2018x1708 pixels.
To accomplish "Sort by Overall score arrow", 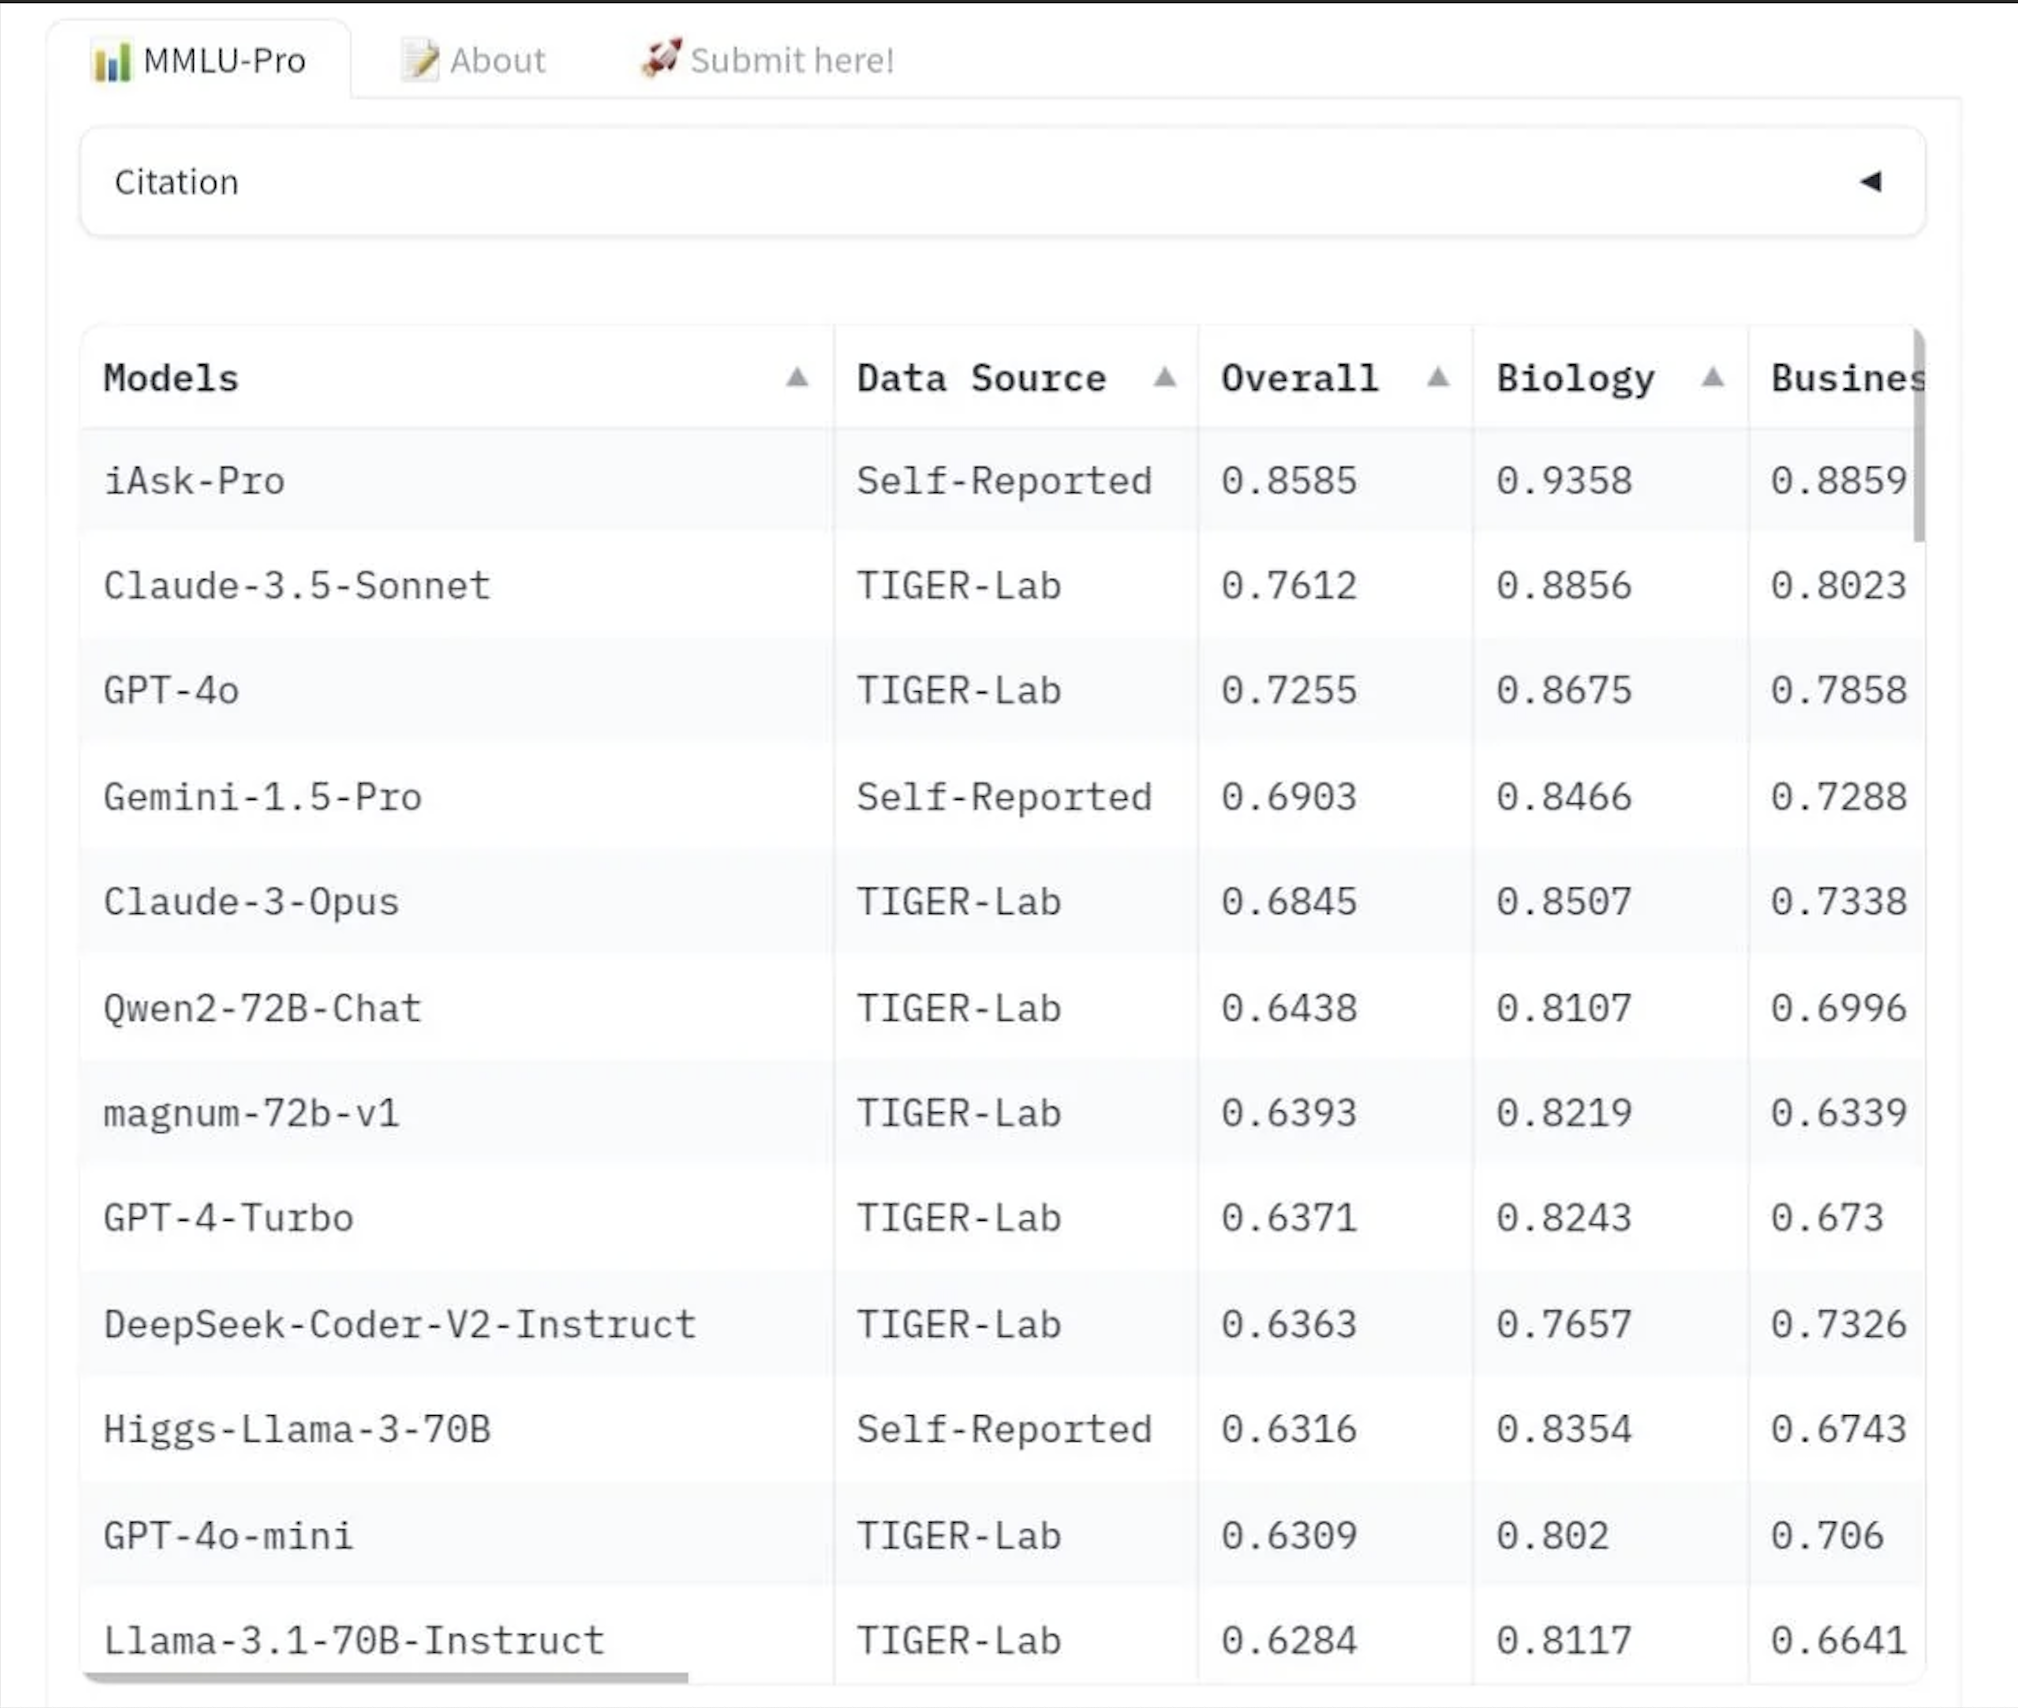I will (x=1438, y=377).
